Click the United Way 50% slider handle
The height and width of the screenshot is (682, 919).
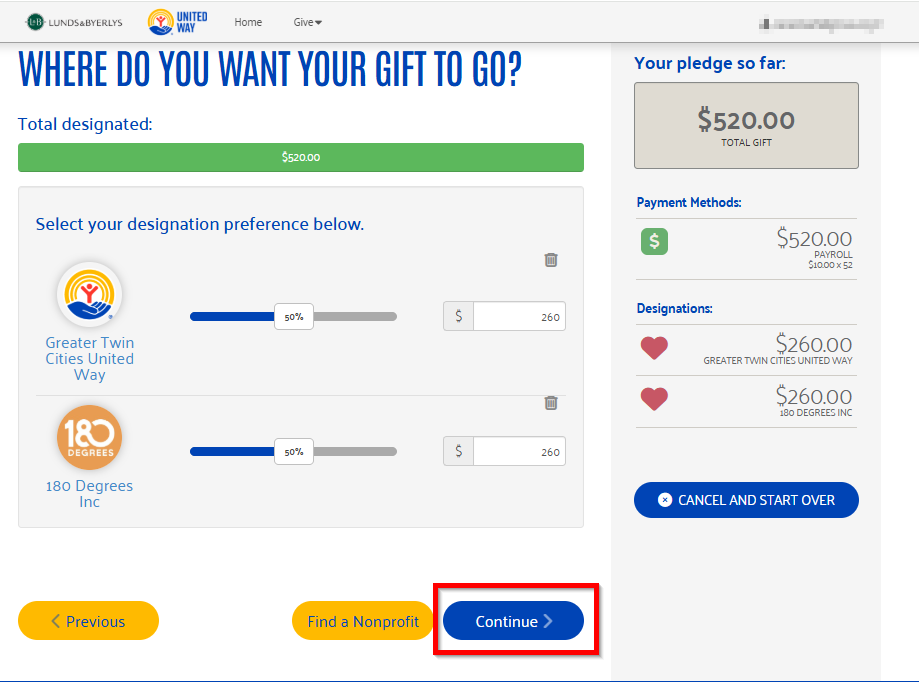[x=294, y=316]
